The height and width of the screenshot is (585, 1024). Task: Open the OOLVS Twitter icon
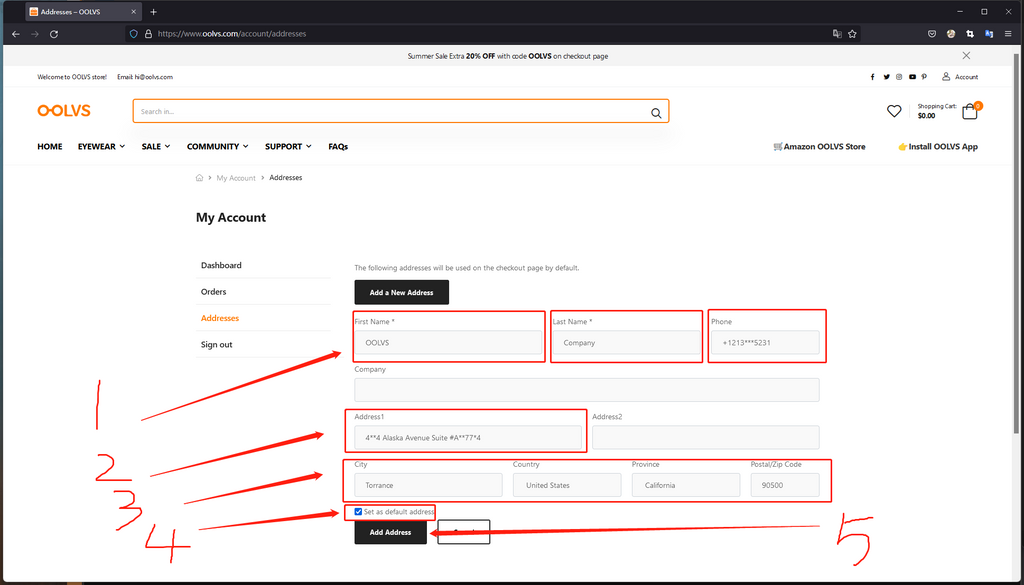click(x=885, y=77)
